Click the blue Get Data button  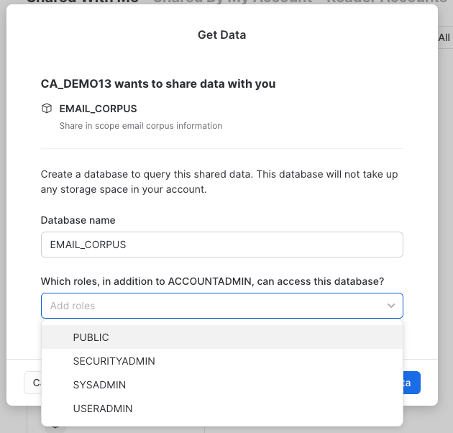pos(412,382)
